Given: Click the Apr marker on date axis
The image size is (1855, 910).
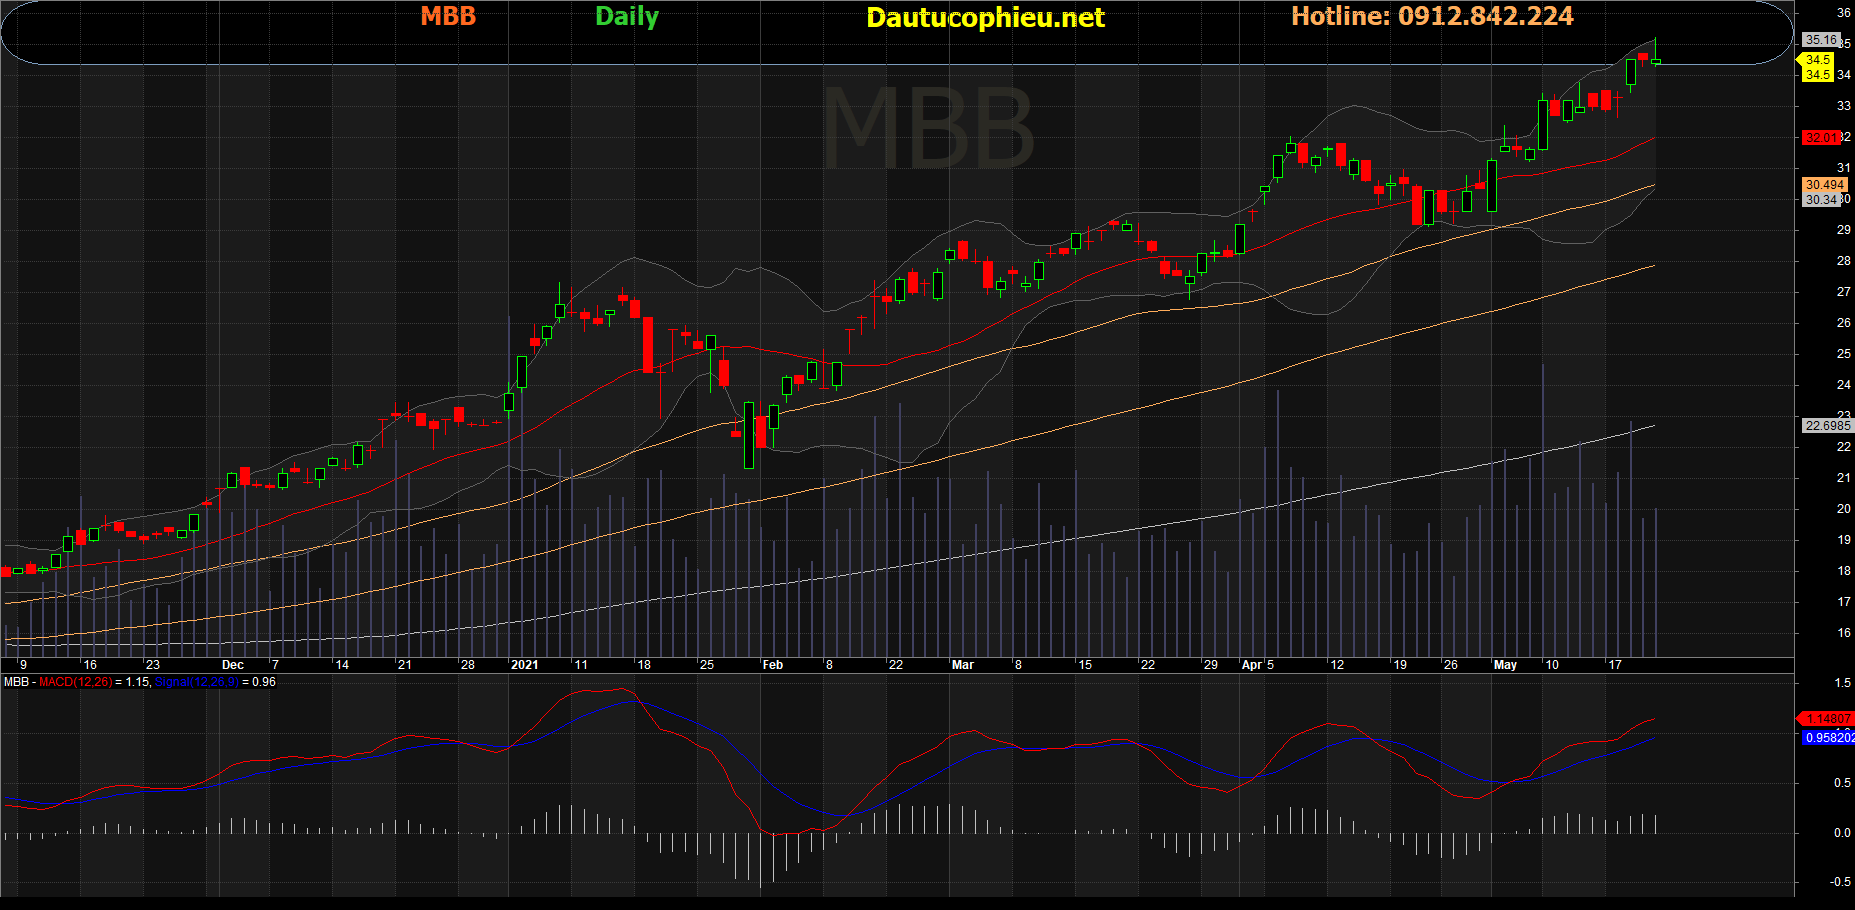Looking at the screenshot, I should (1251, 665).
